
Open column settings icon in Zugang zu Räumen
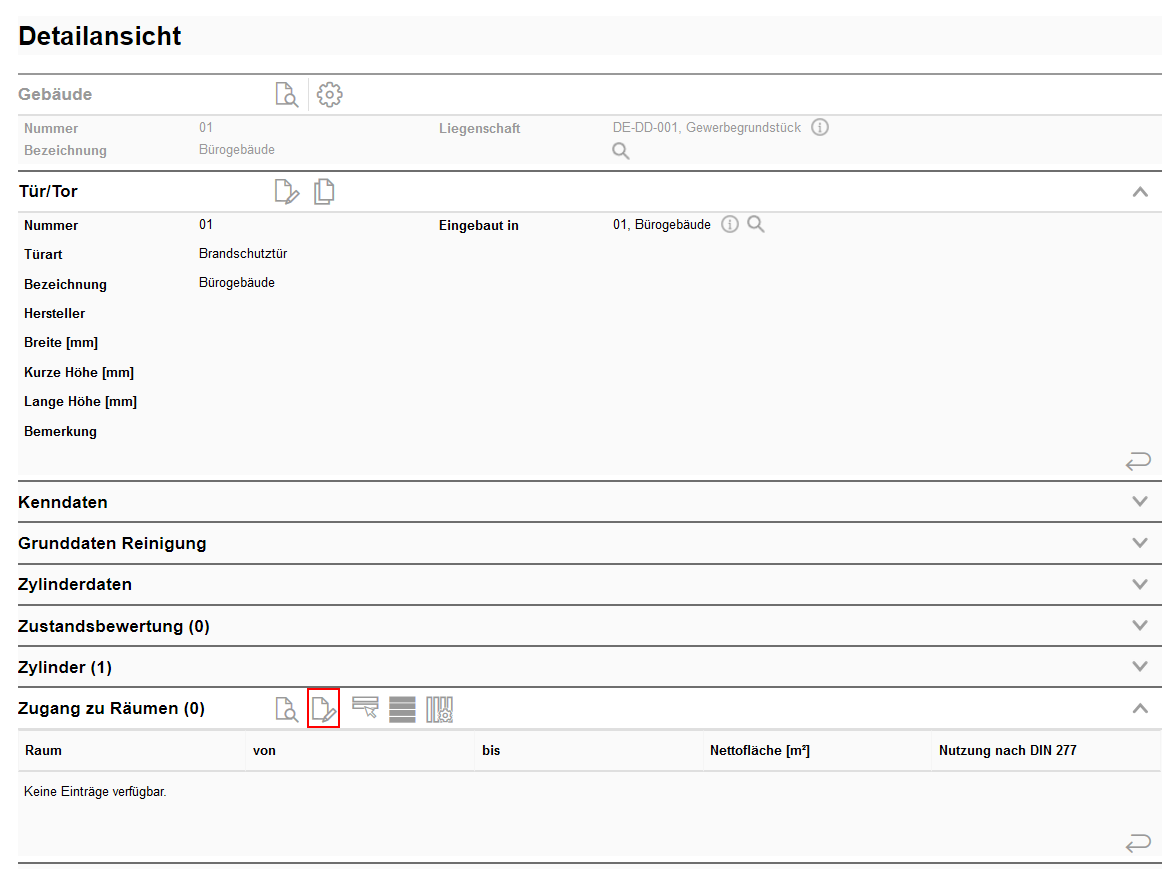pos(440,709)
